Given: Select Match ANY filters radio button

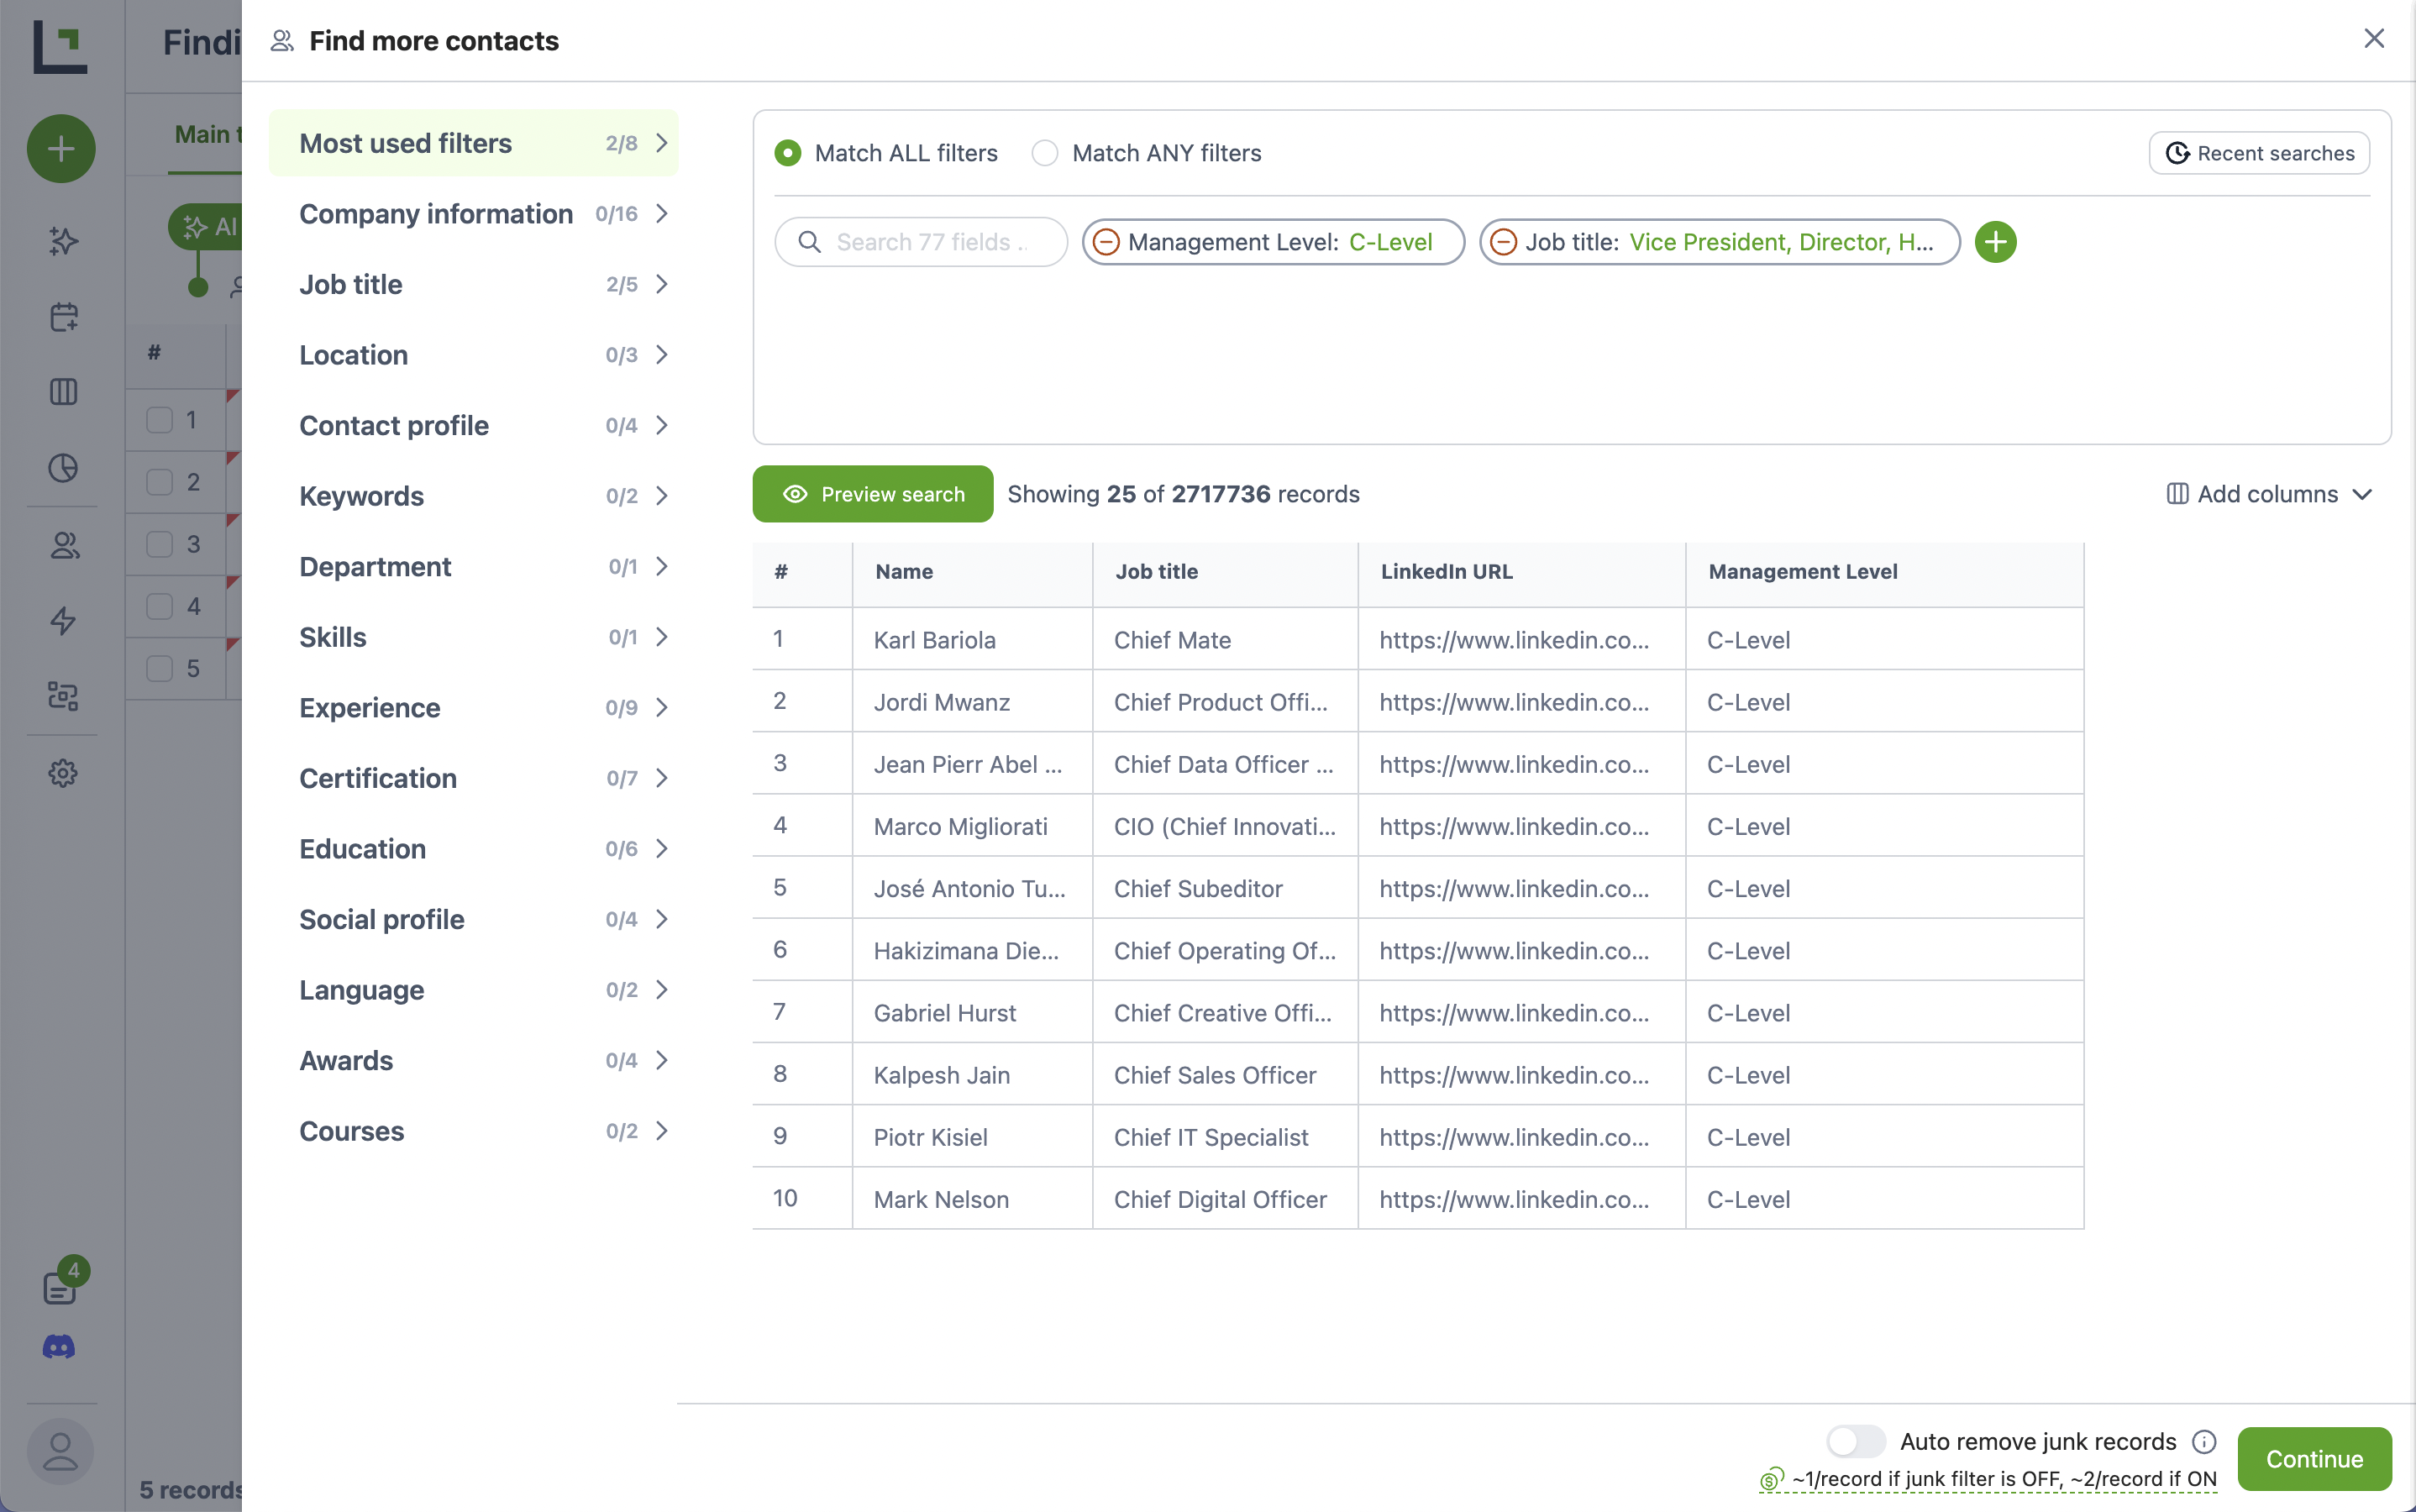Looking at the screenshot, I should tap(1045, 153).
